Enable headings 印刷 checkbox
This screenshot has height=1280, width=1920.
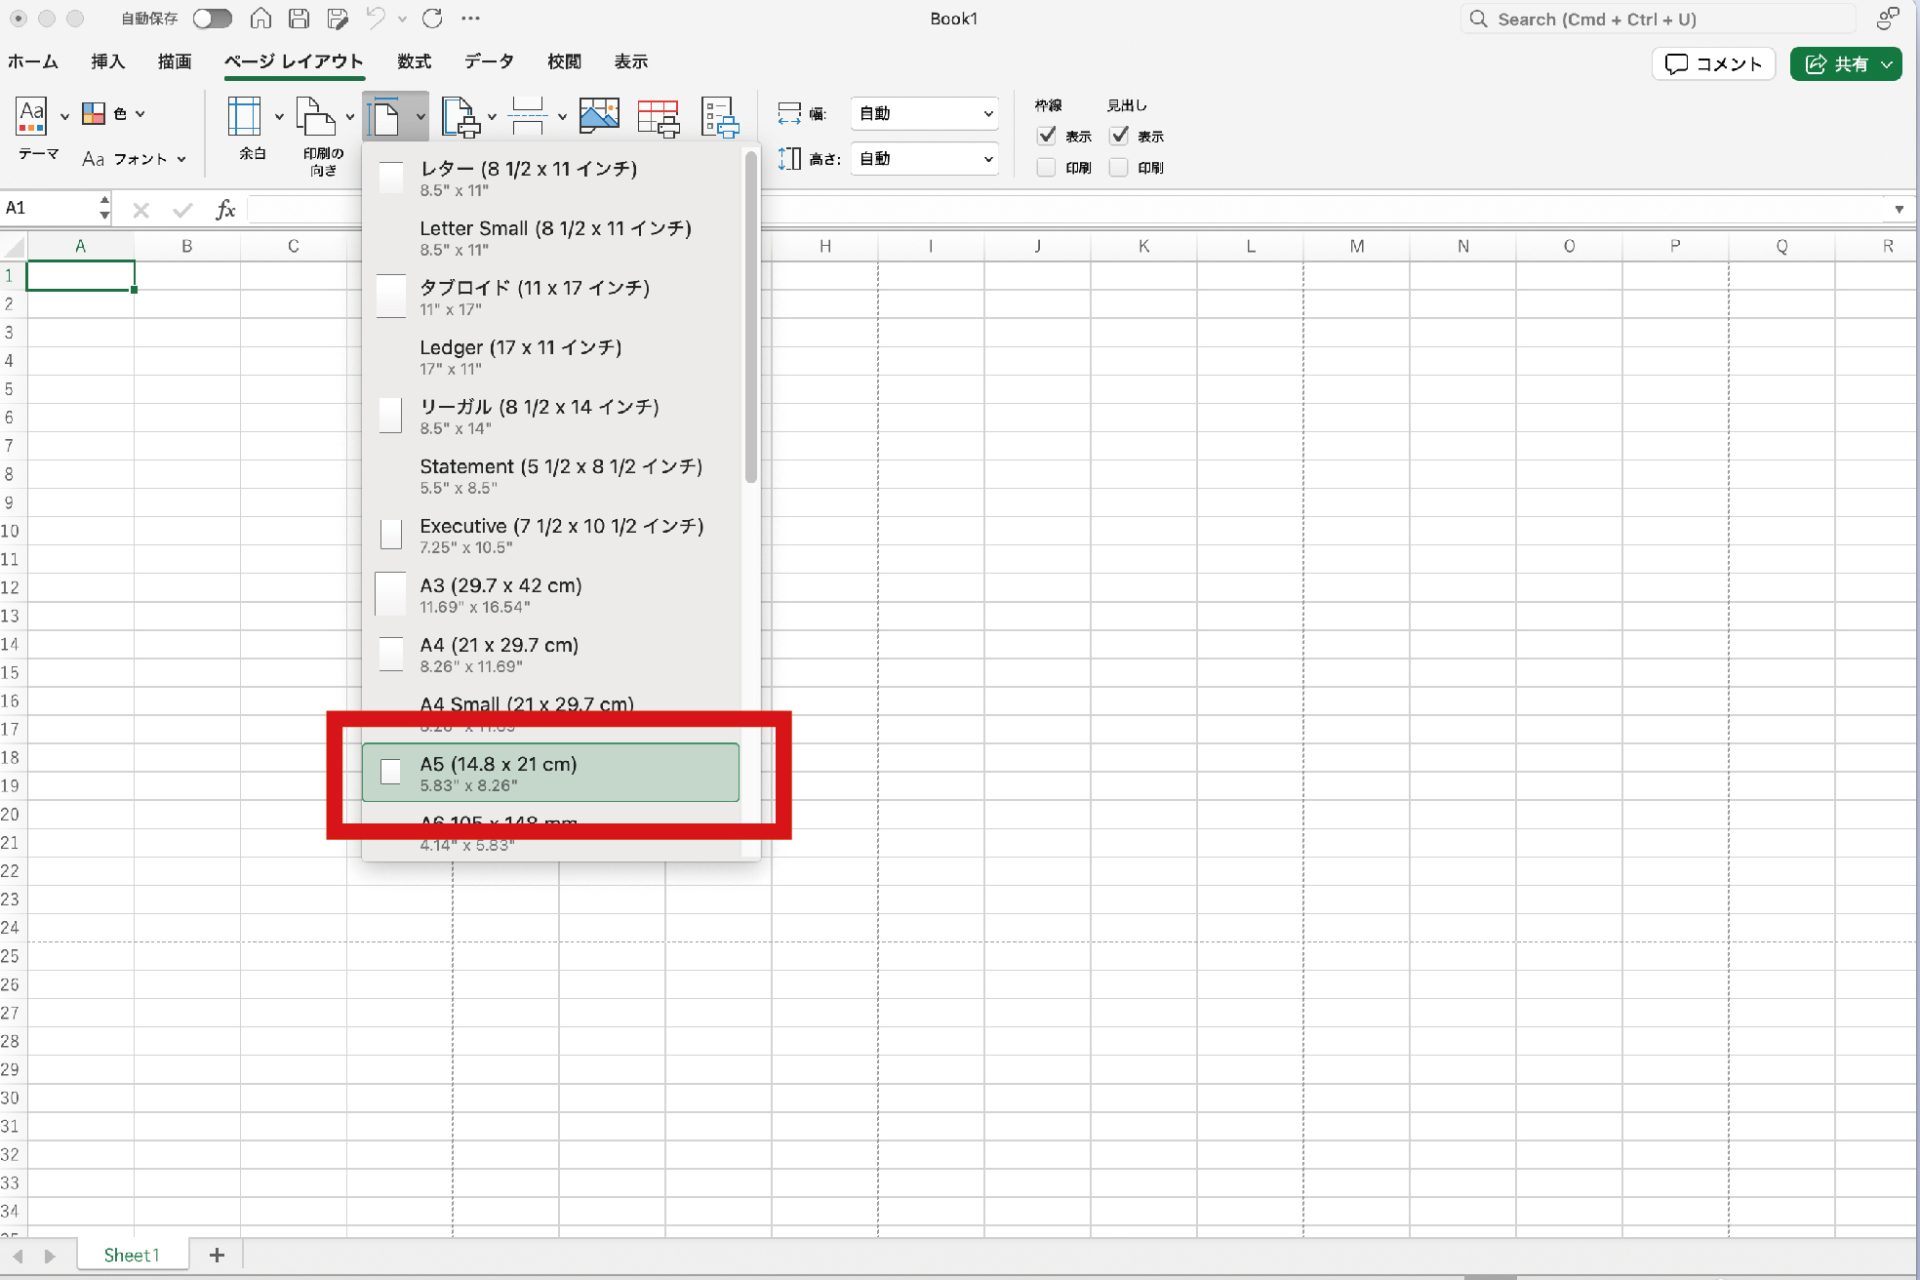pyautogui.click(x=1118, y=167)
